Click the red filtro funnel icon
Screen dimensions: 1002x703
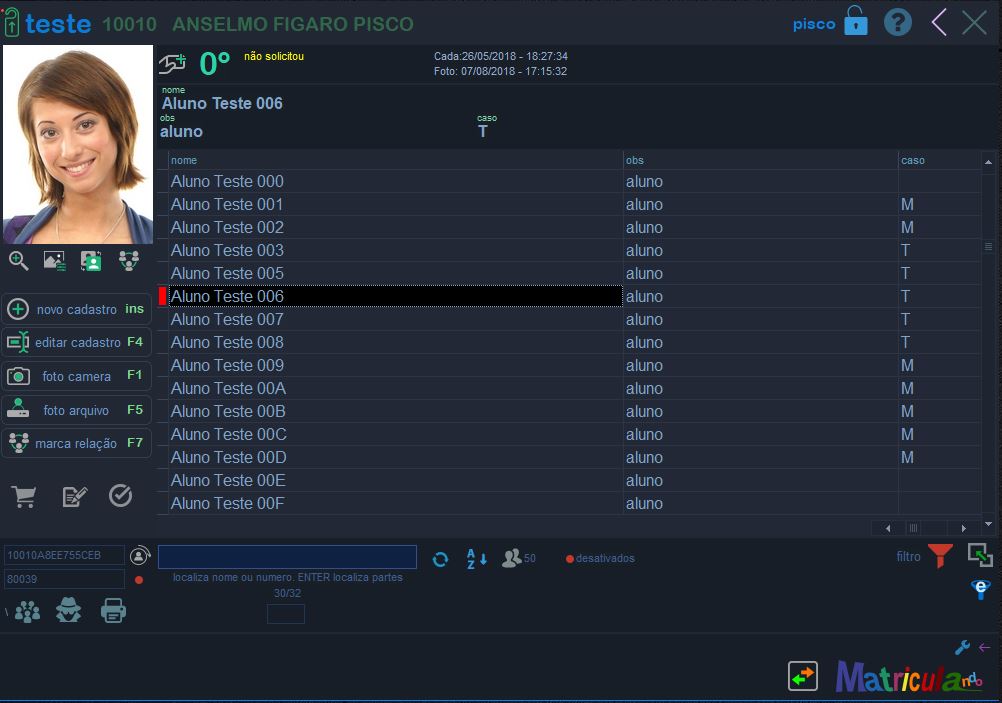[x=940, y=557]
